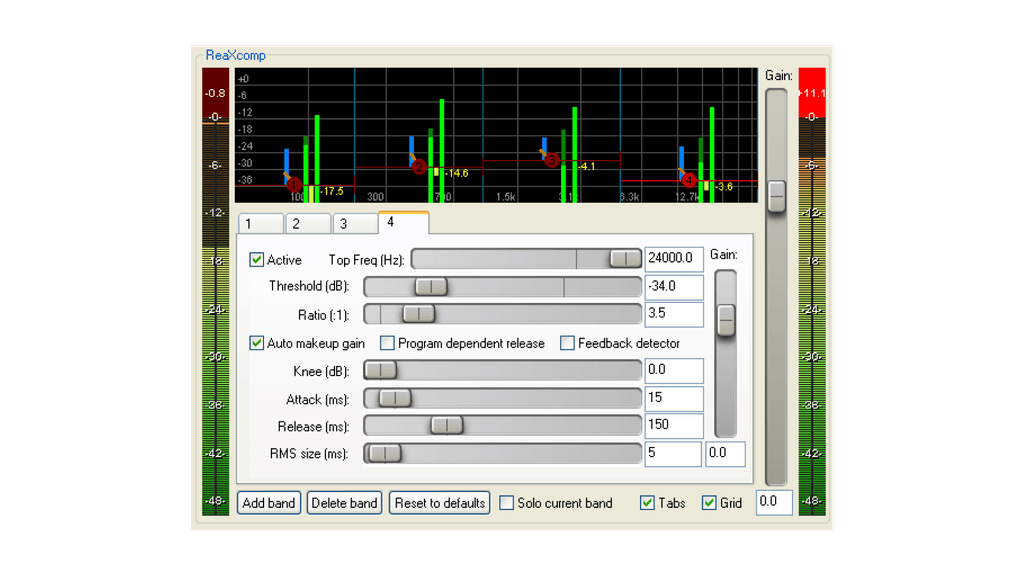Toggle Auto makeup gain

click(x=257, y=343)
